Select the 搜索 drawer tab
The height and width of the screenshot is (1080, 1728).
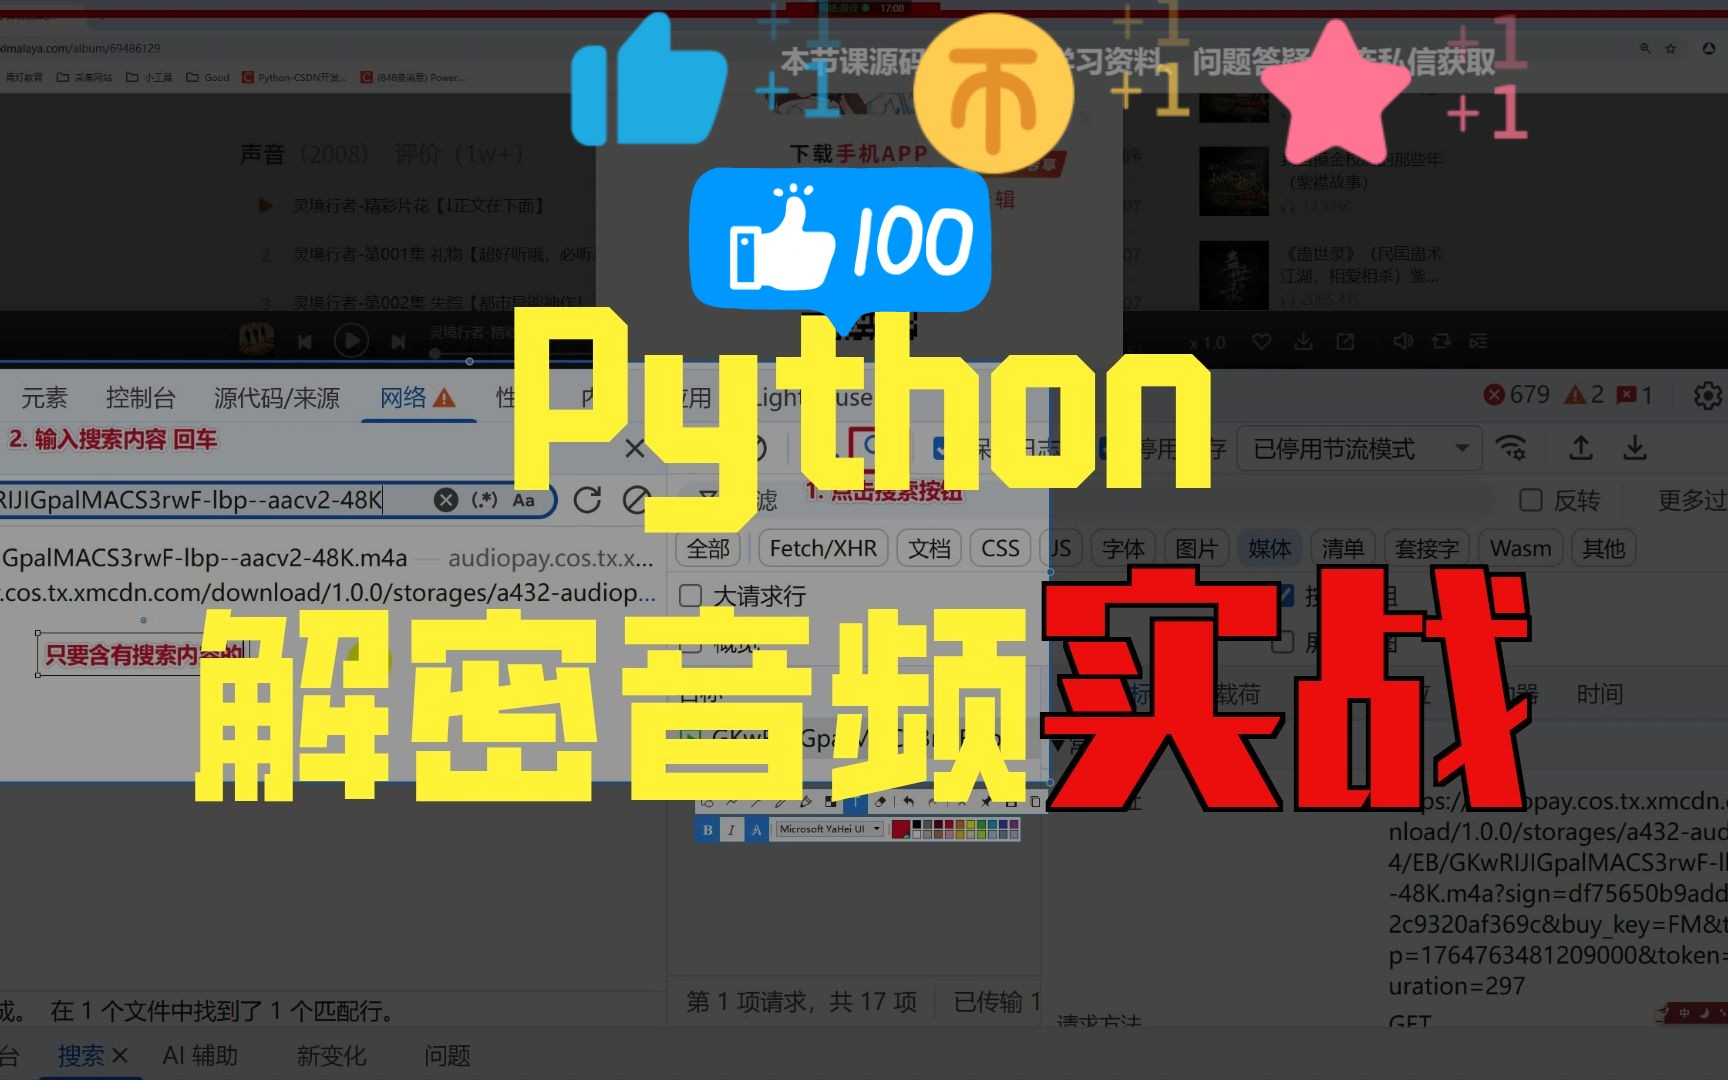point(80,1055)
